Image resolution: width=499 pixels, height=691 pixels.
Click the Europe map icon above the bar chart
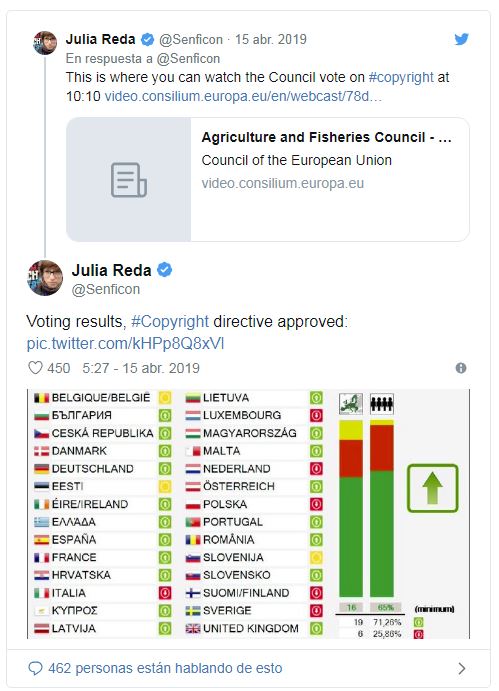tap(351, 403)
